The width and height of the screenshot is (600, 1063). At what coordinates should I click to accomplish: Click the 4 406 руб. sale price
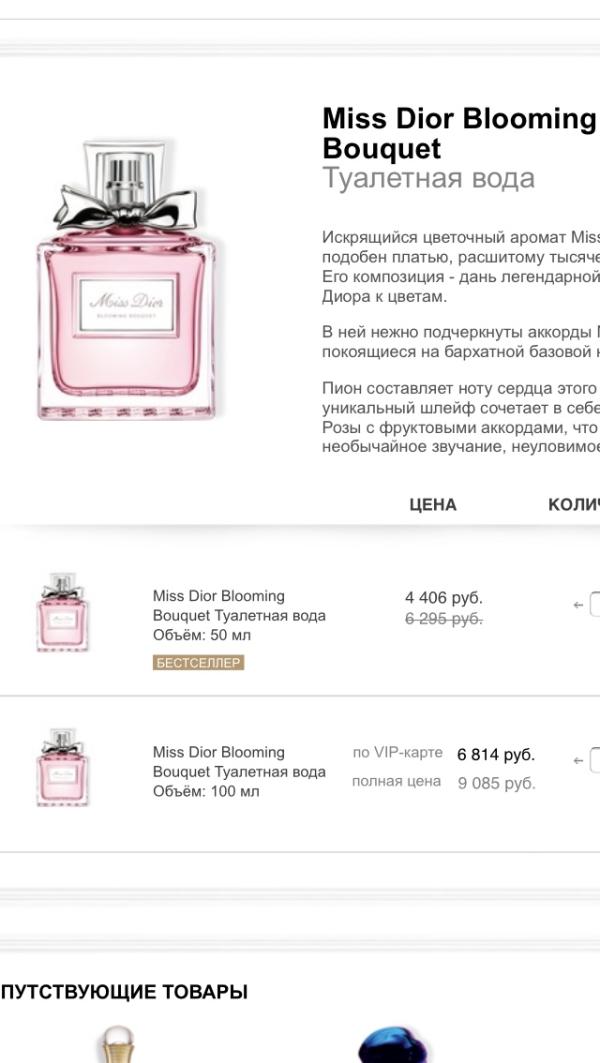443,598
